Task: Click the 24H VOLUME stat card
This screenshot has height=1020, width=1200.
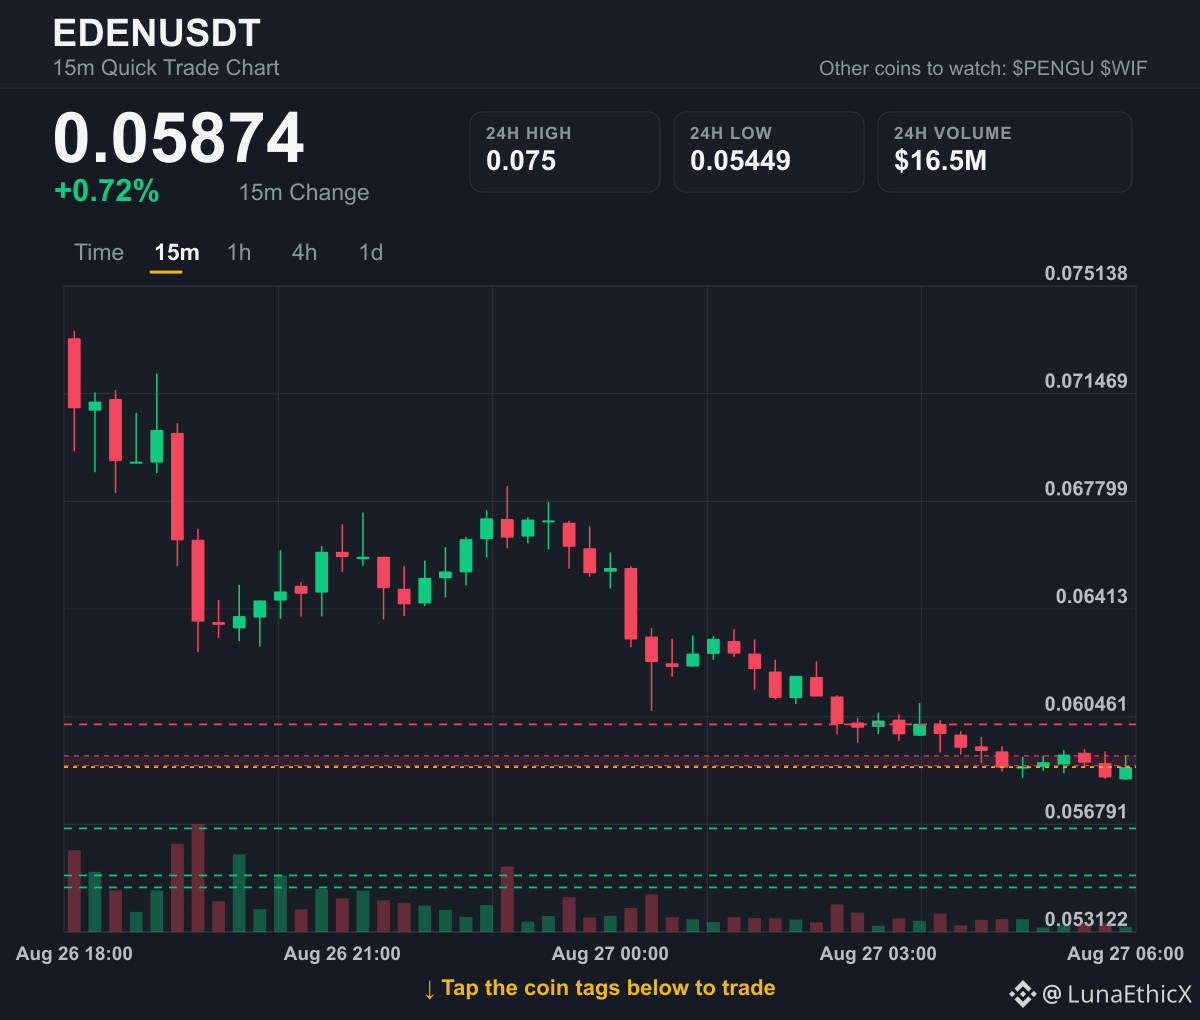Action: [x=1005, y=152]
